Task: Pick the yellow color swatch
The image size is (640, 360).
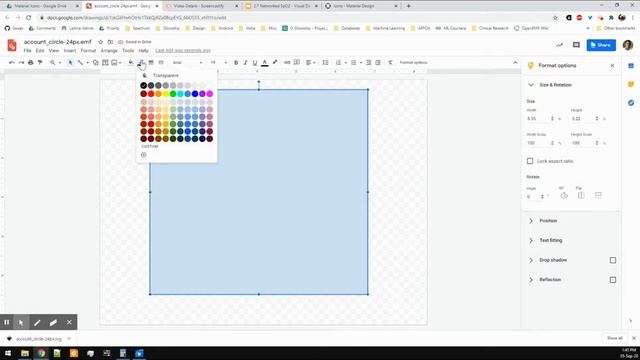Action: [165, 94]
